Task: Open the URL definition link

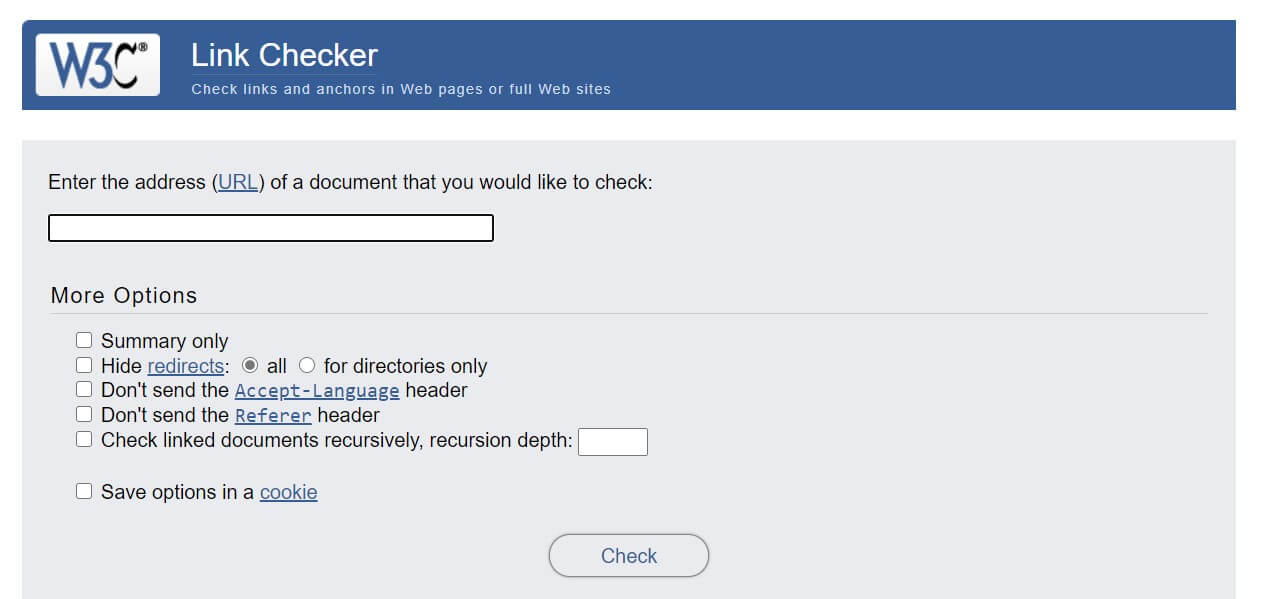Action: tap(238, 183)
